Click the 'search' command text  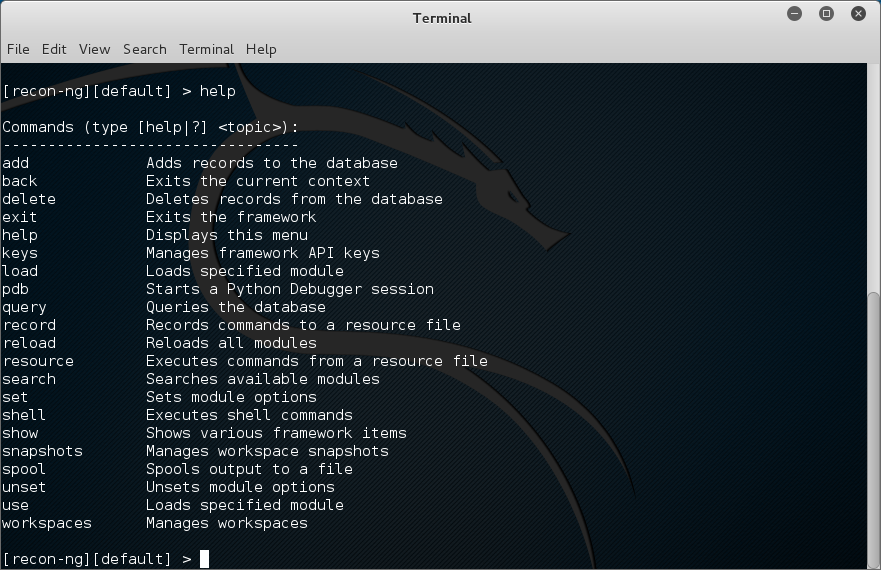[x=29, y=379]
